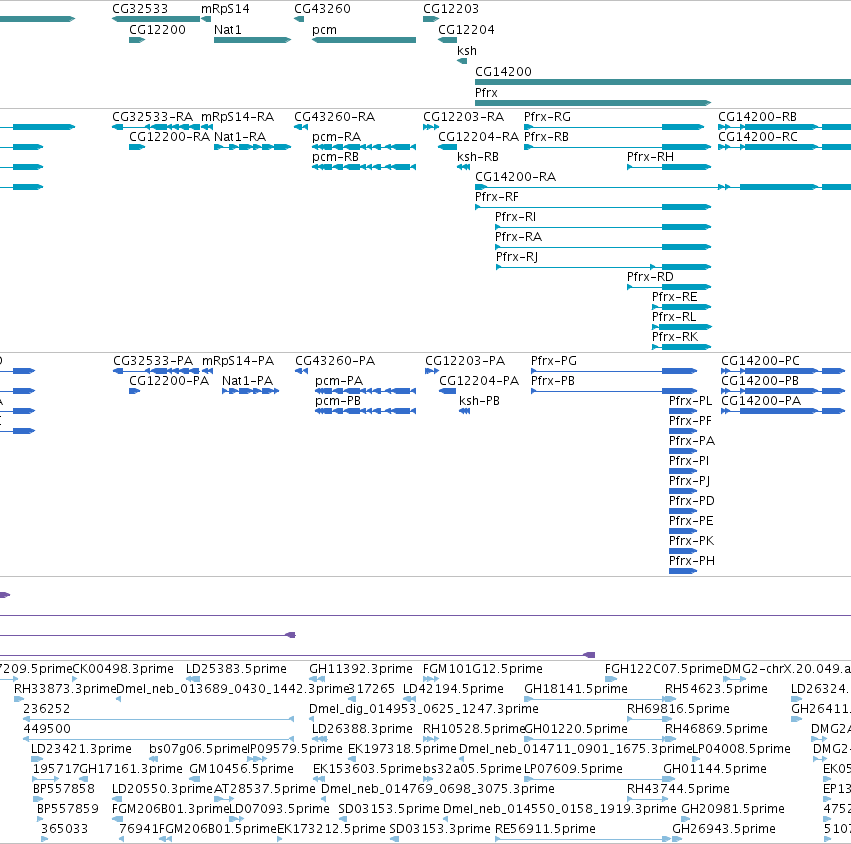The height and width of the screenshot is (844, 851).
Task: Select the CG12203 gene label
Action: (451, 9)
